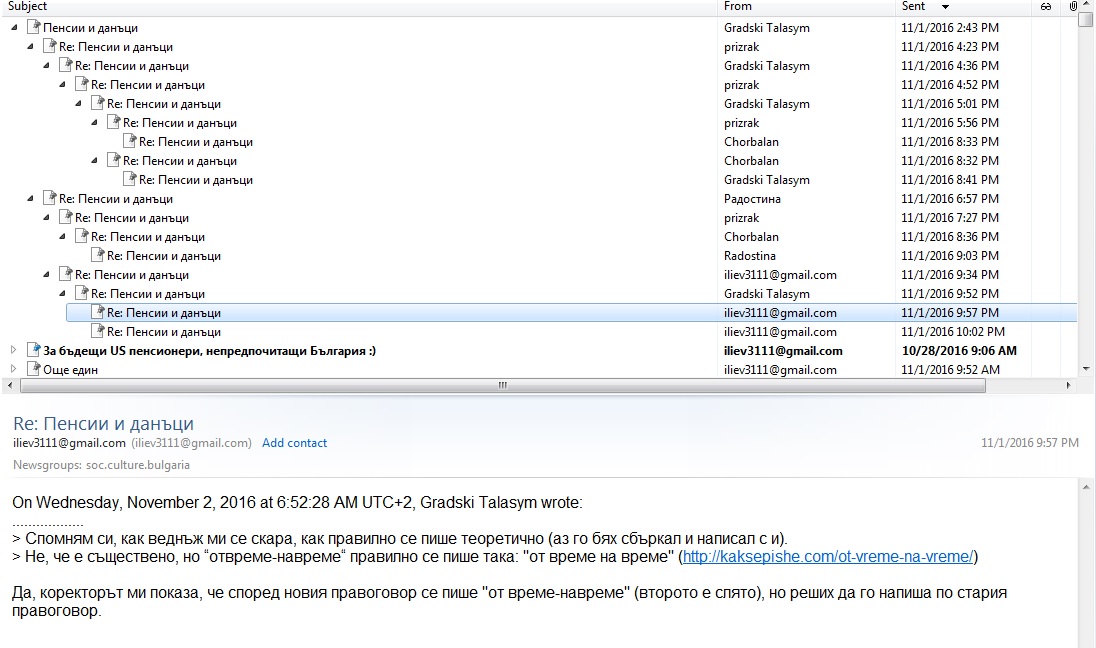
Task: Collapse the top 'Пенсии и данъци' thread
Action: click(14, 27)
